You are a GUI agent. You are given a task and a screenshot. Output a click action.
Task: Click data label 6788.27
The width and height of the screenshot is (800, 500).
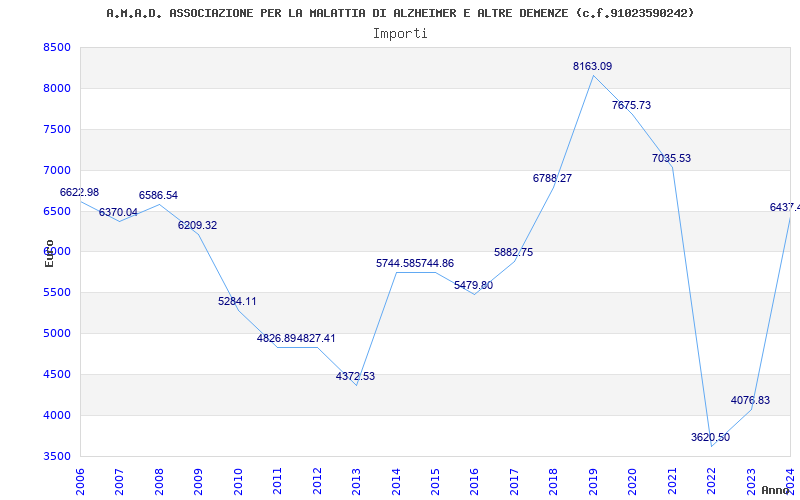(x=553, y=178)
